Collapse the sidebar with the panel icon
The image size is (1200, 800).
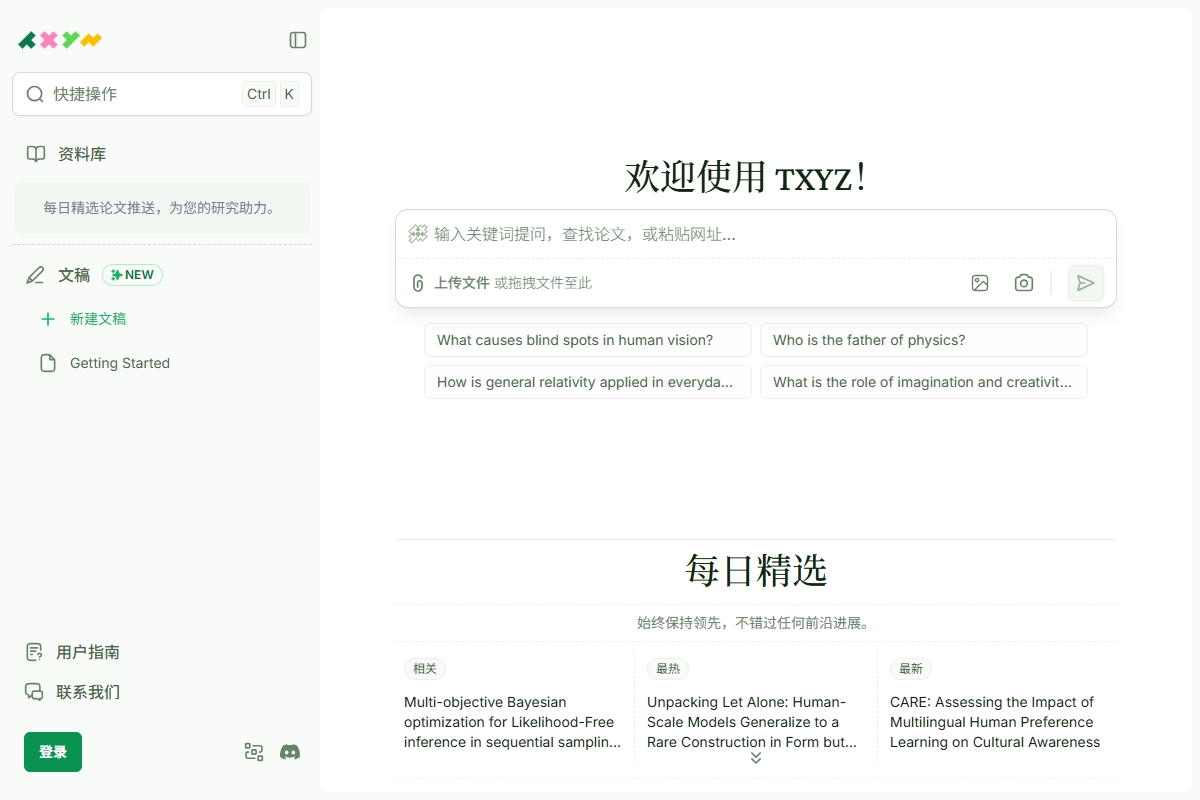coord(297,39)
